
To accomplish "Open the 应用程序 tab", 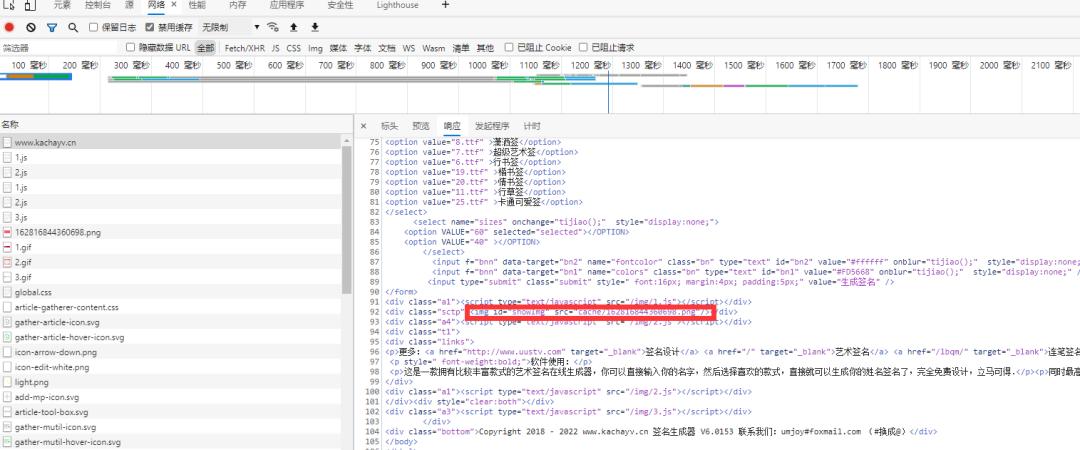I will coord(287,5).
